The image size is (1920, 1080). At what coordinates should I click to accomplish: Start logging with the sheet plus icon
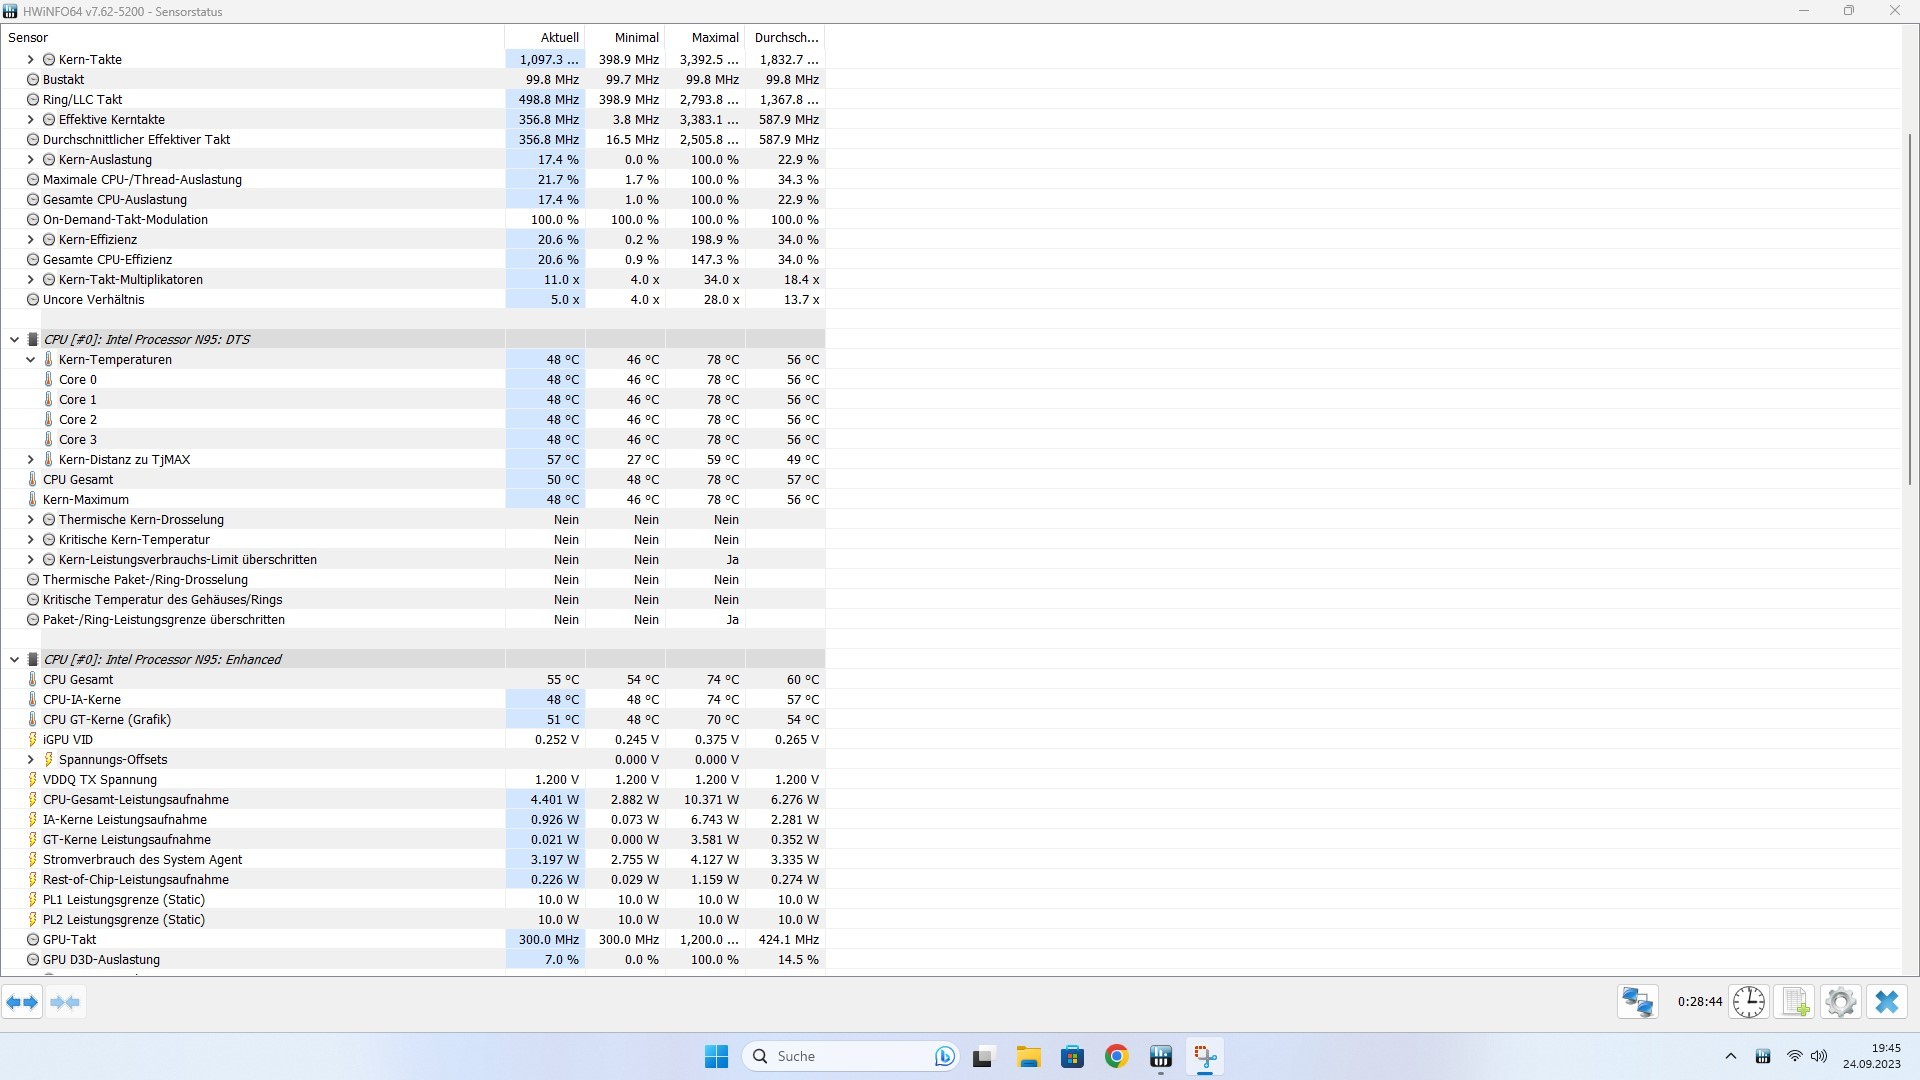tap(1795, 1002)
